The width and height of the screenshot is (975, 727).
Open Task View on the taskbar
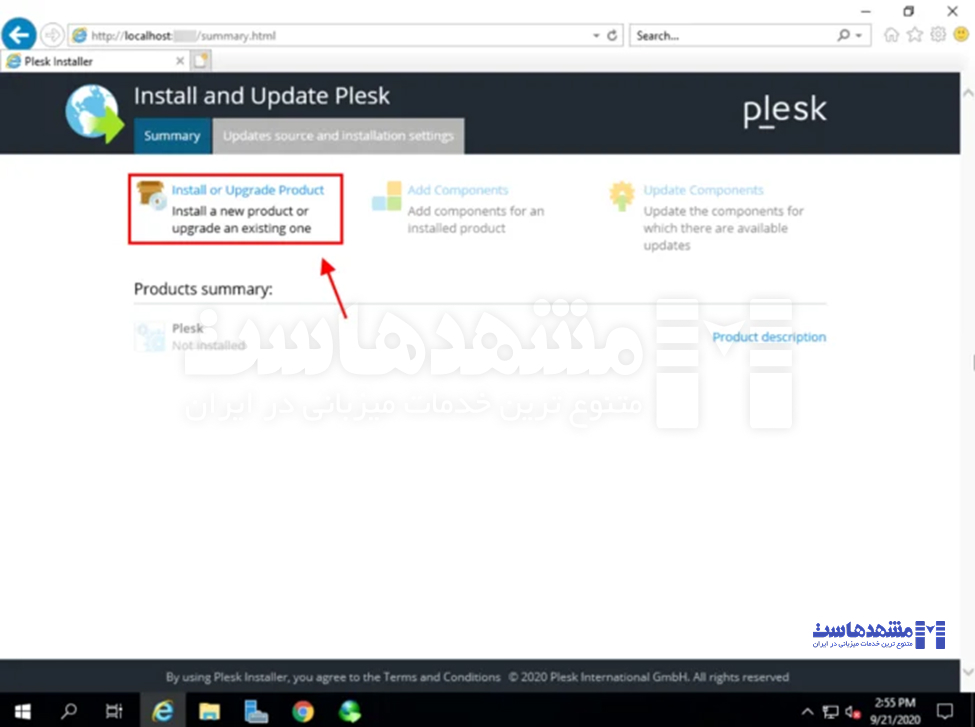[114, 711]
